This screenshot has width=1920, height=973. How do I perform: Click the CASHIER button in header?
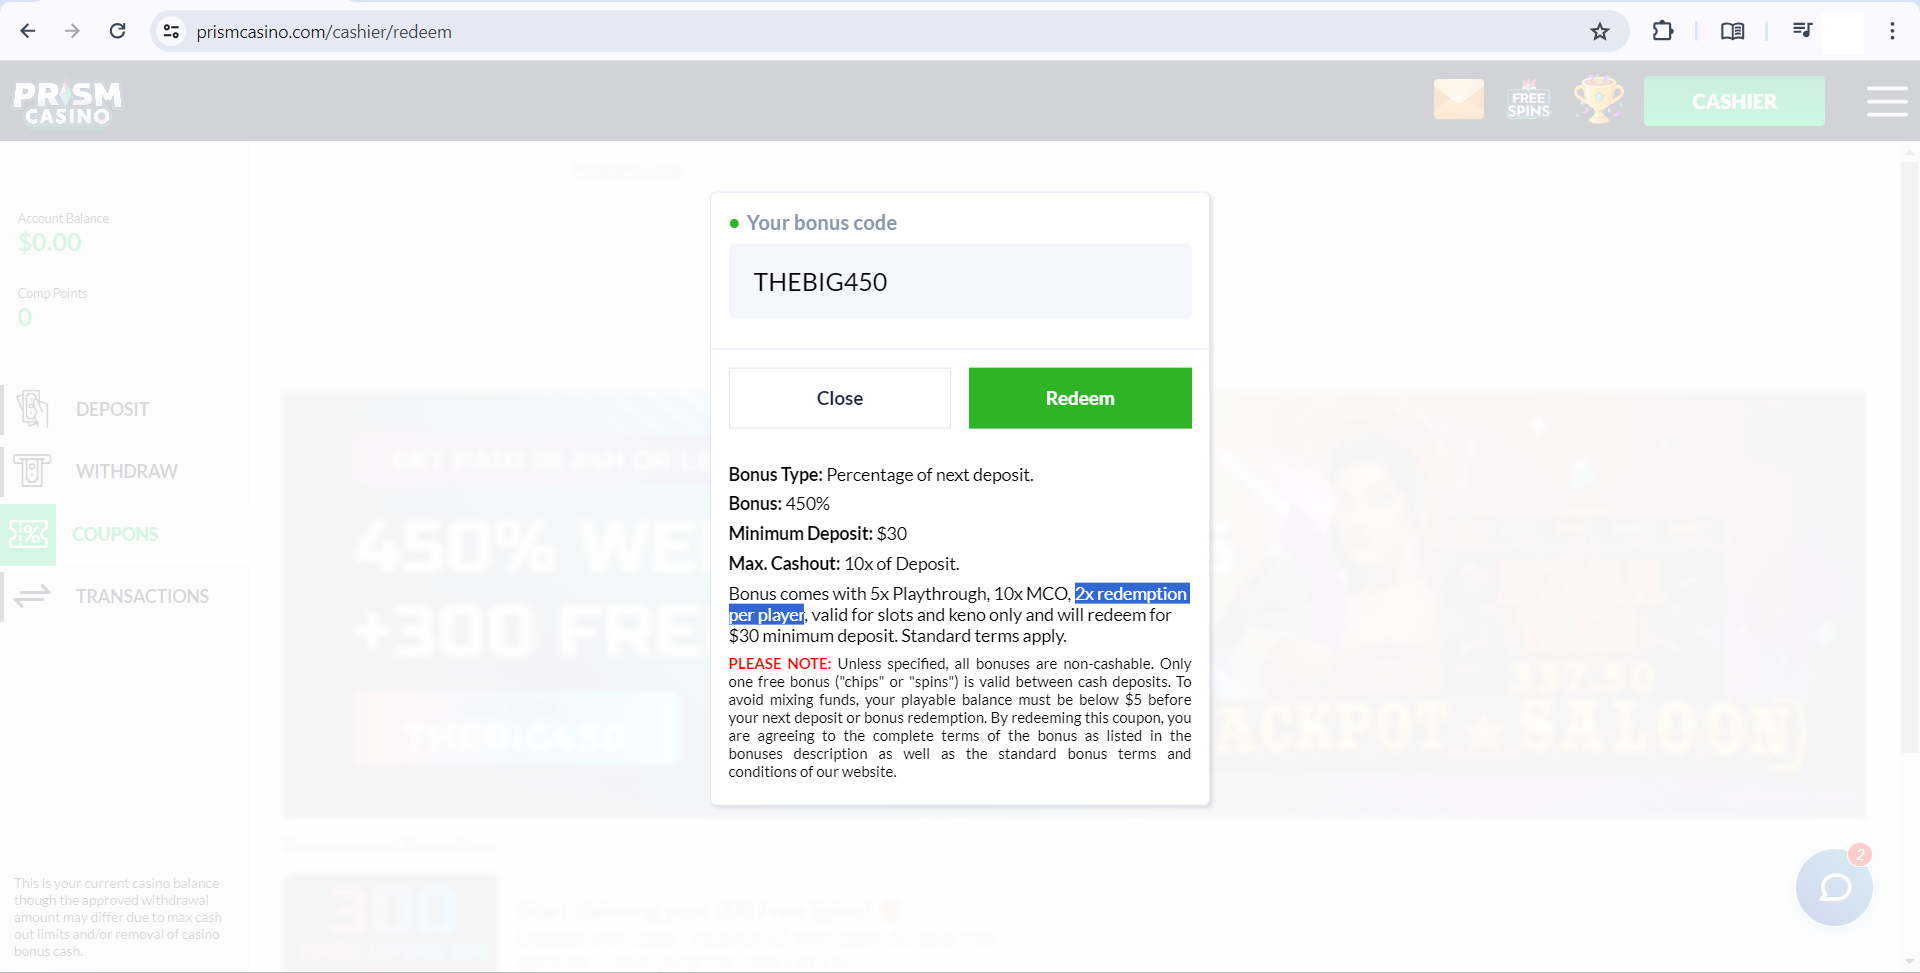[1734, 101]
